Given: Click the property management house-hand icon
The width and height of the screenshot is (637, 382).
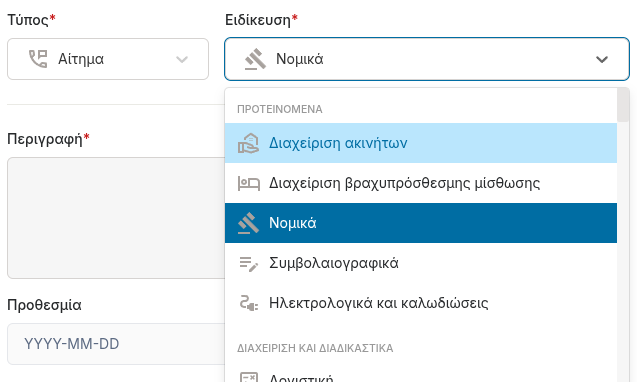Looking at the screenshot, I should pyautogui.click(x=248, y=143).
